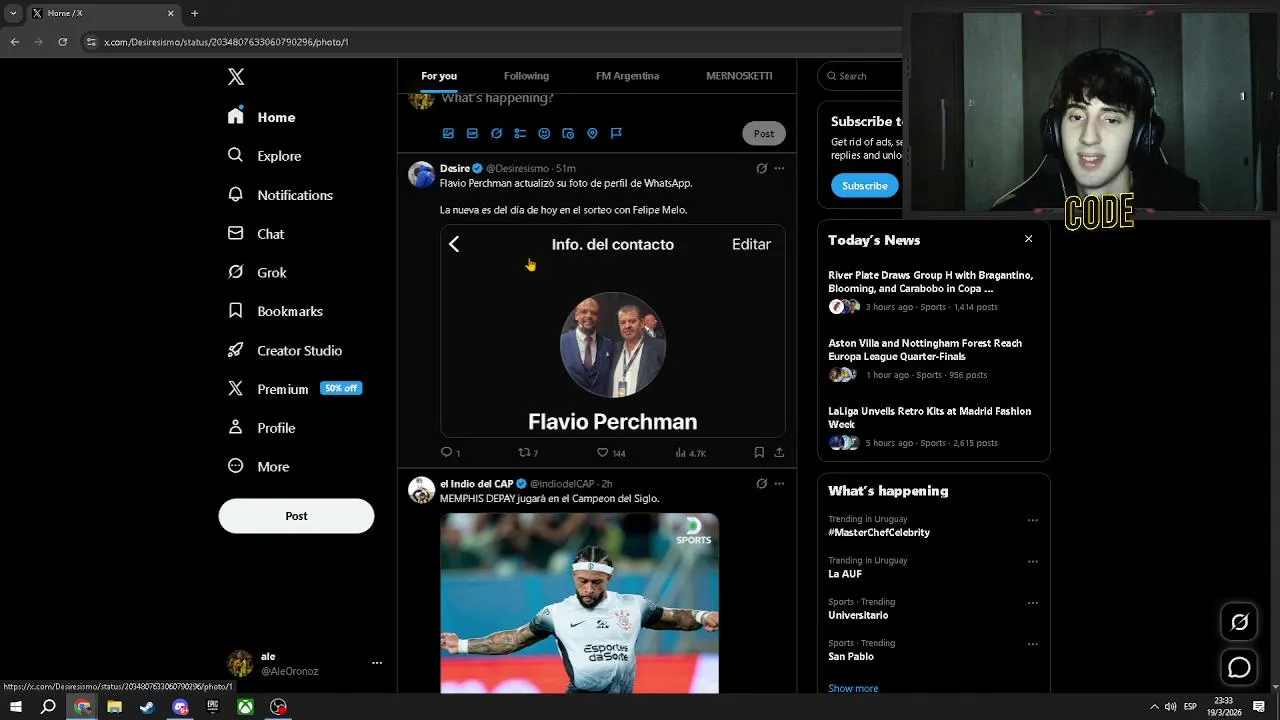Open the More menu in the sidebar
The height and width of the screenshot is (720, 1280).
tap(259, 467)
